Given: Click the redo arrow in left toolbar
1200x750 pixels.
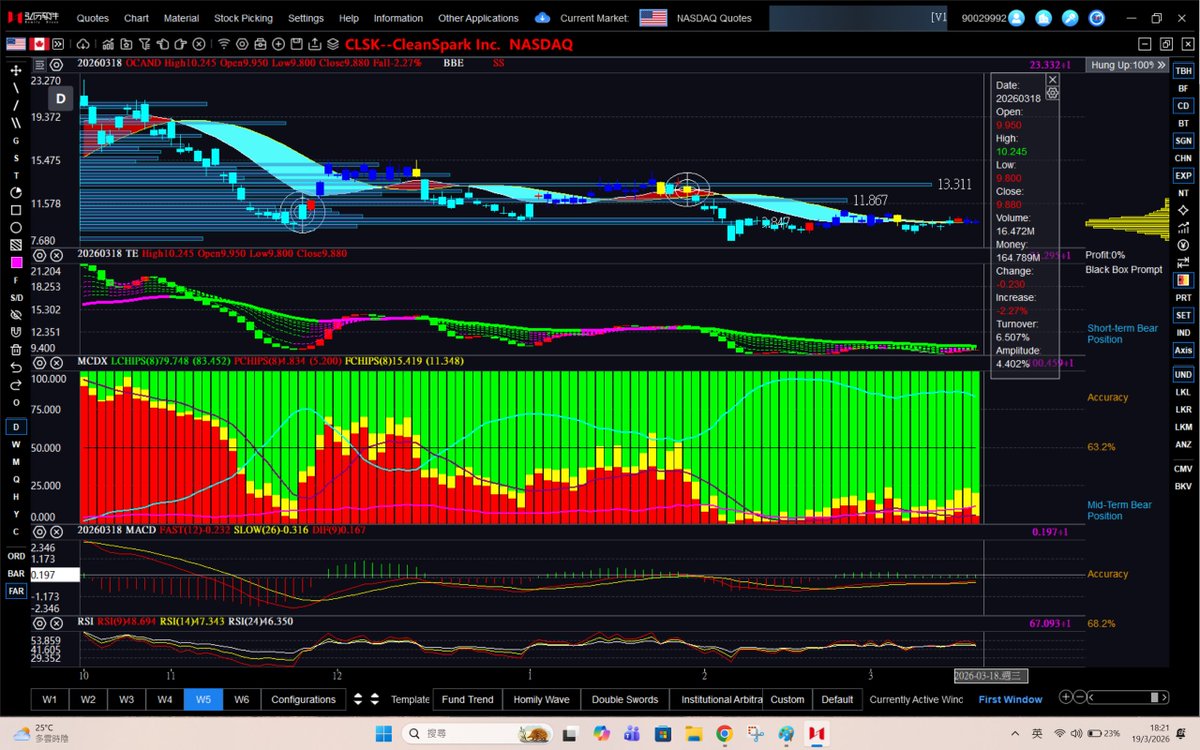Looking at the screenshot, I should point(16,385).
